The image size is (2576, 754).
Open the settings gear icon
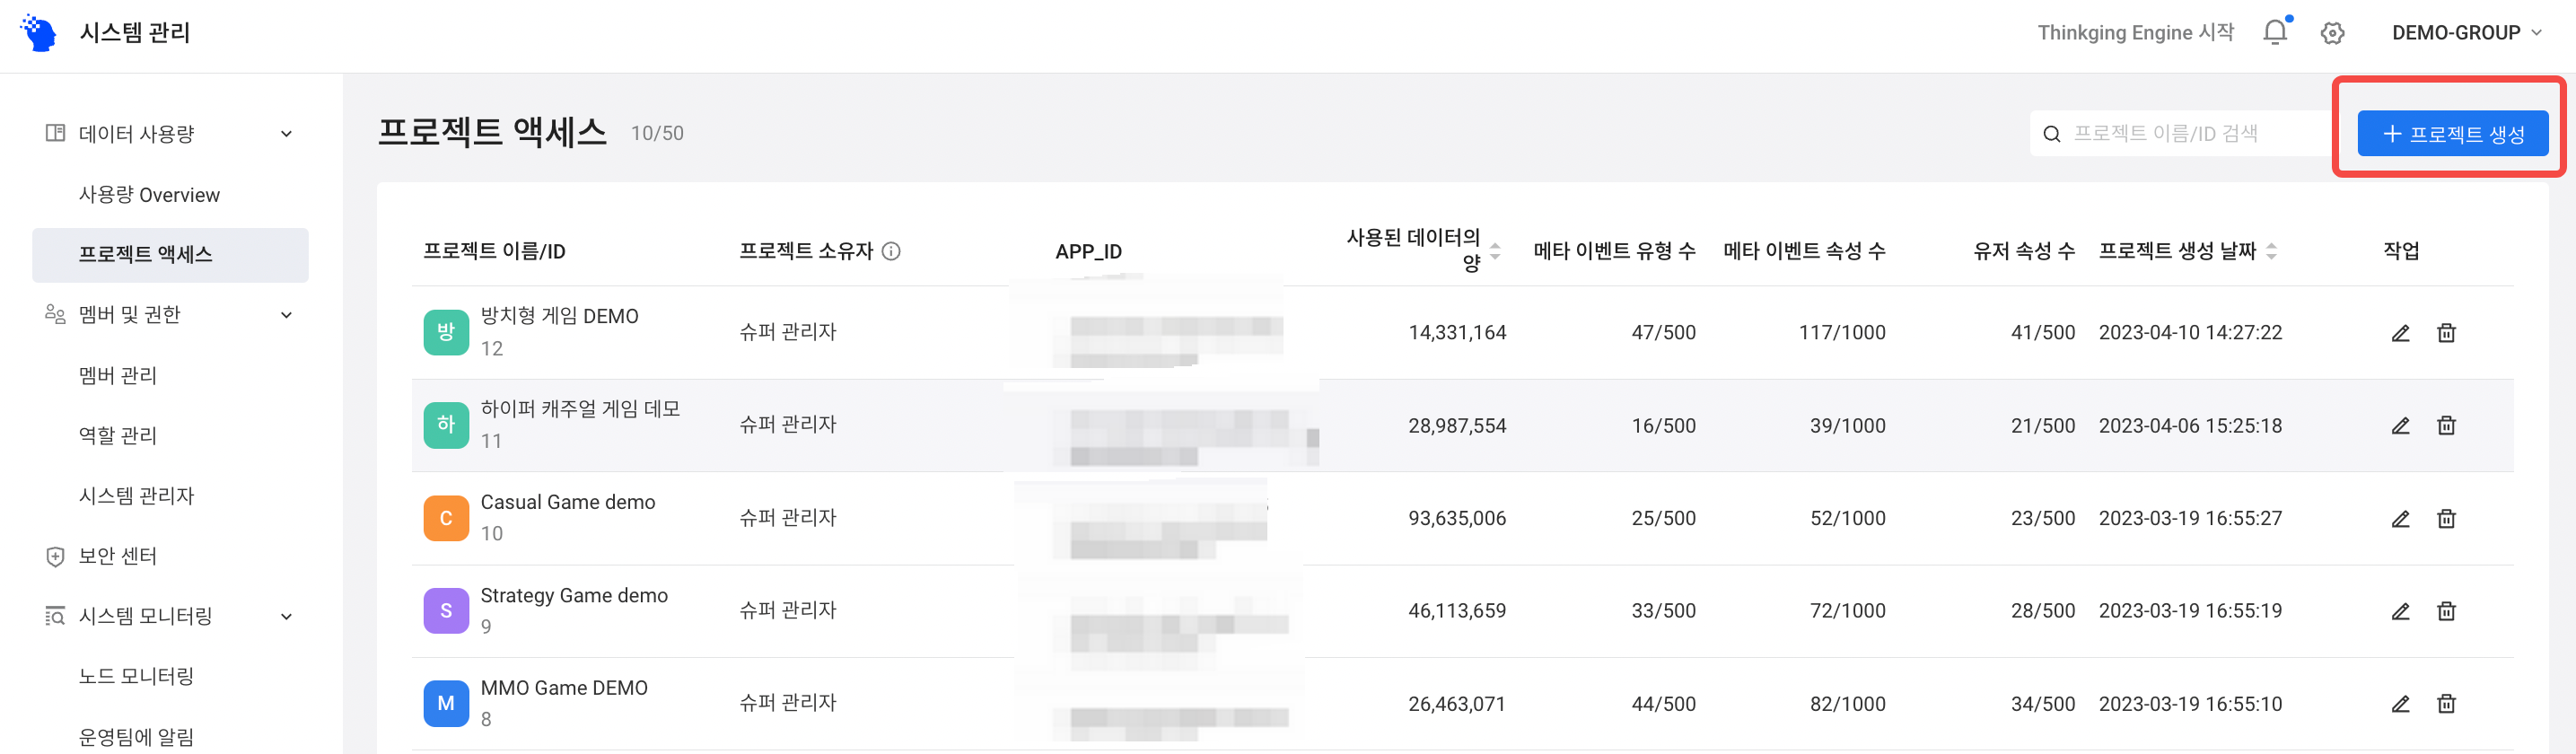pos(2333,33)
